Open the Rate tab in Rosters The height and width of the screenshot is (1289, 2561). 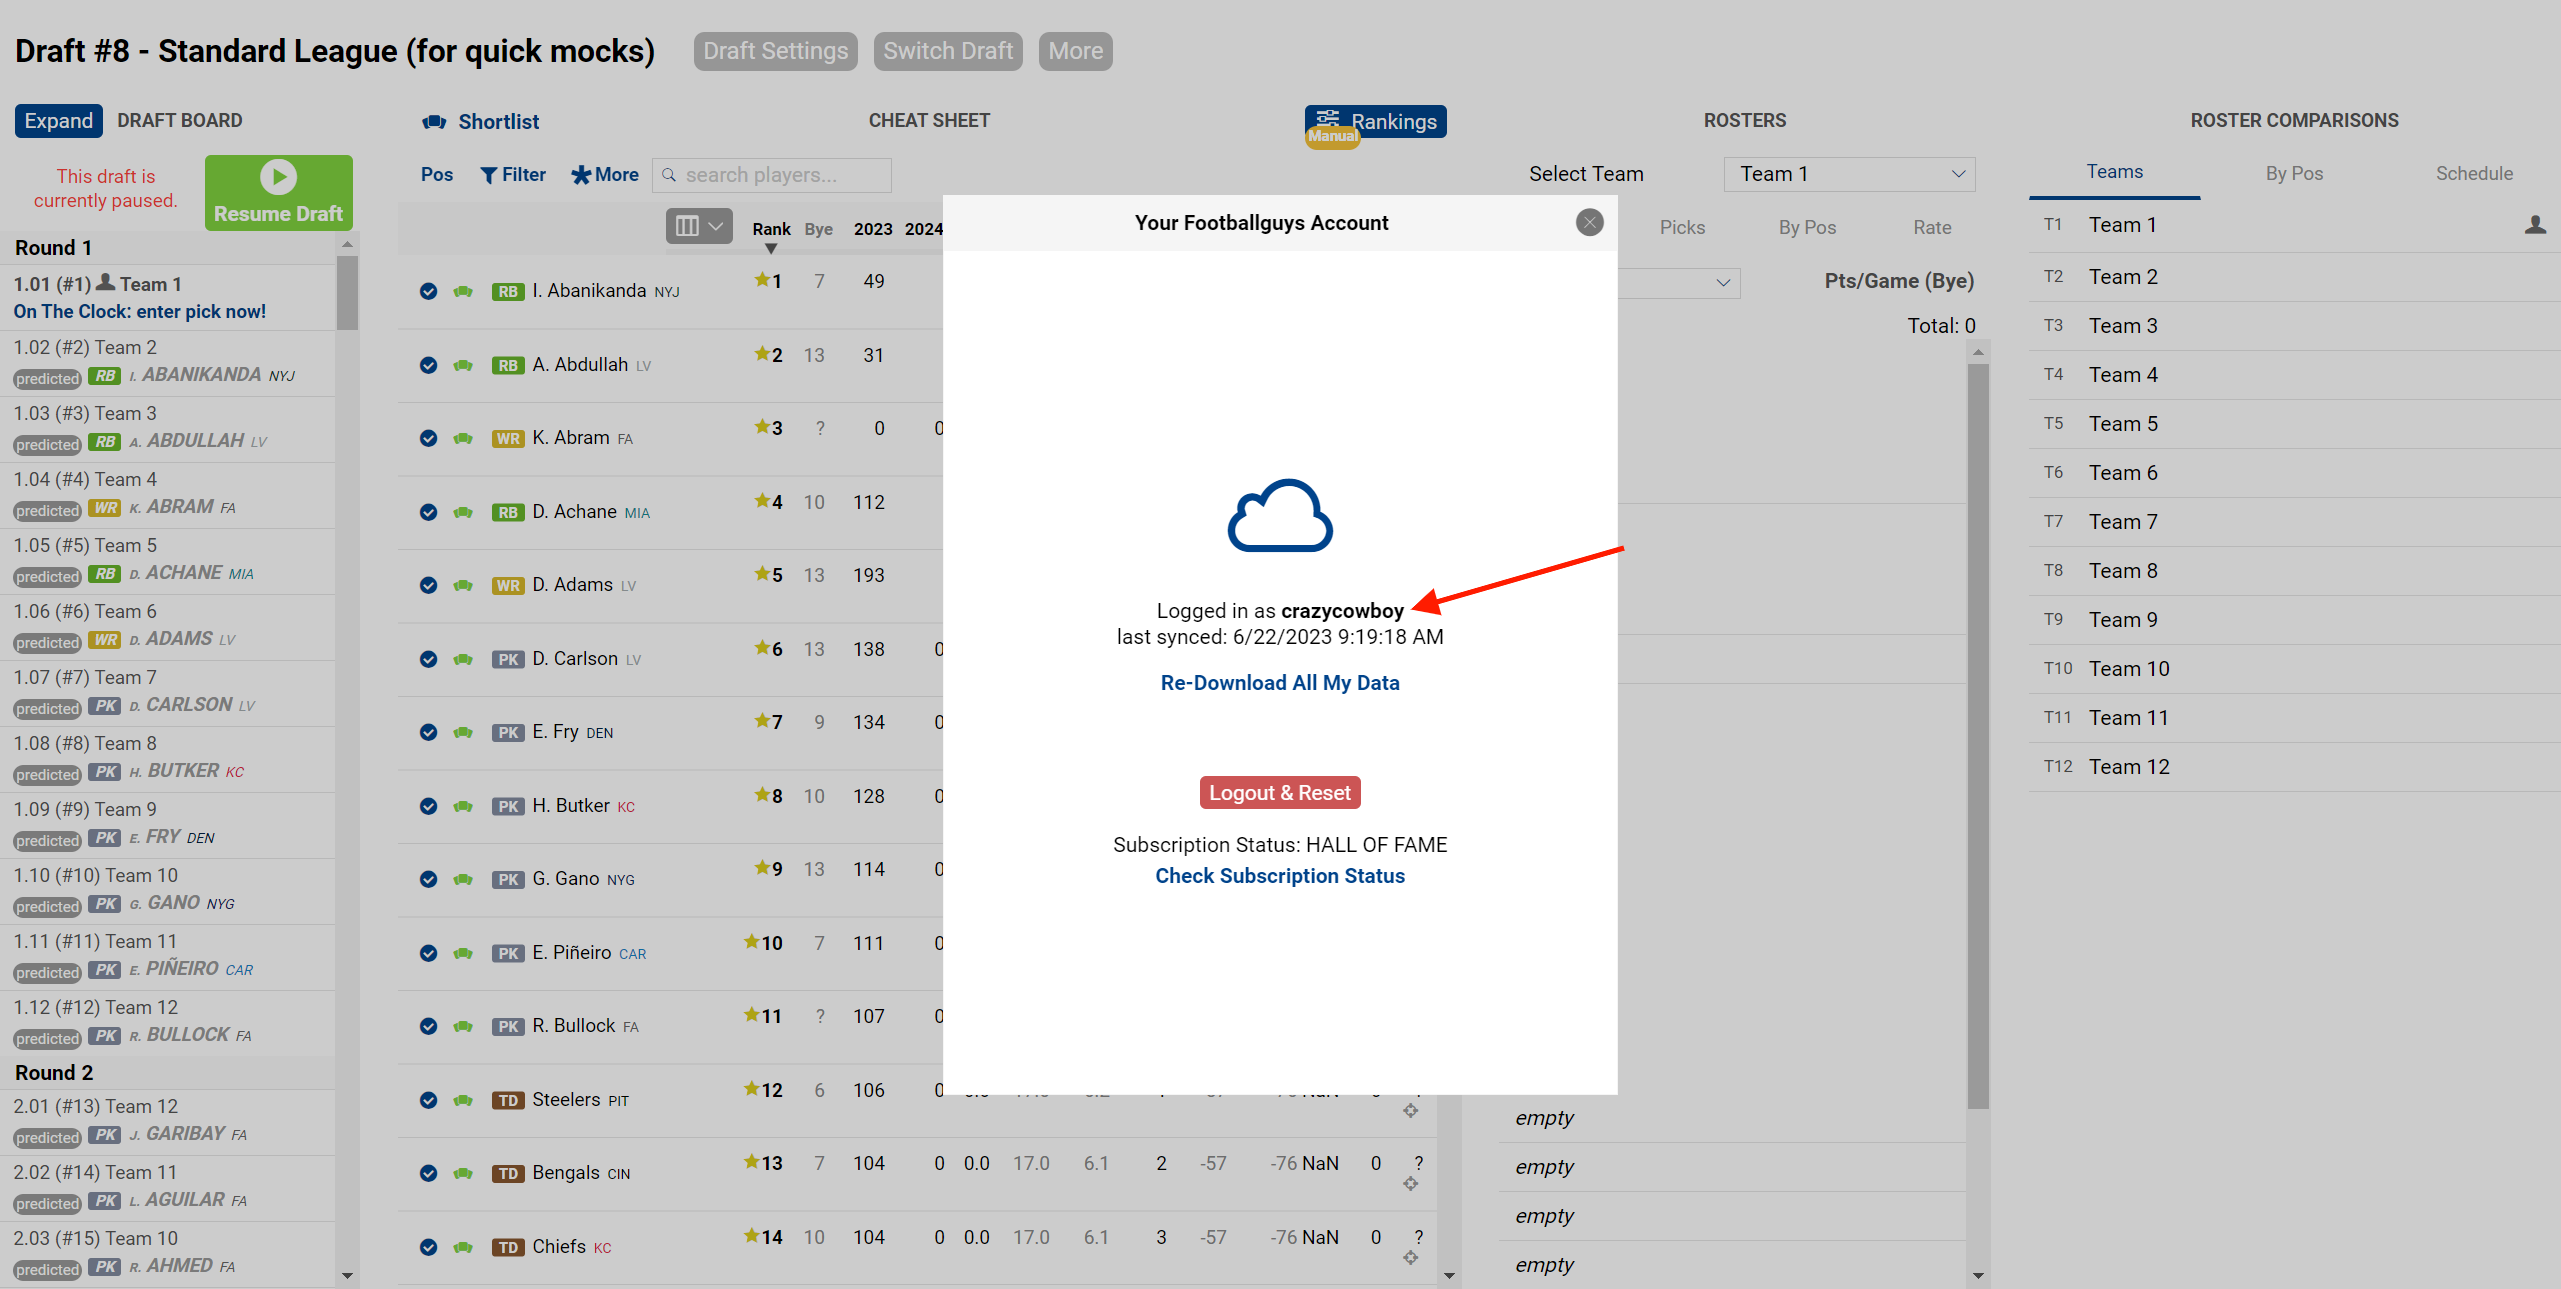point(1932,228)
